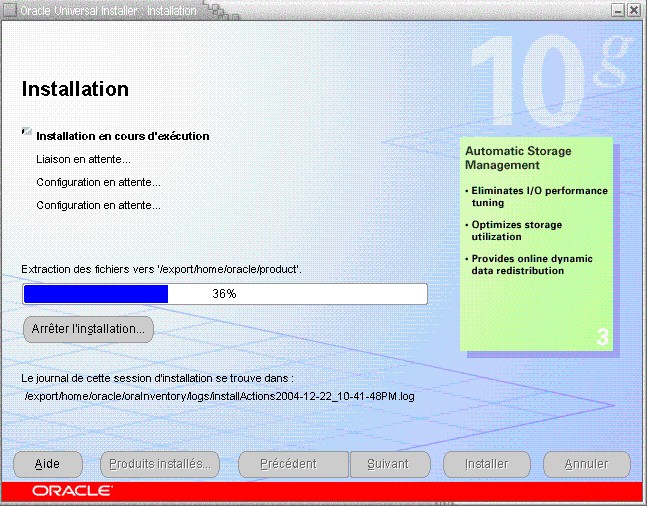Click the installActions log file path
This screenshot has height=506, width=647.
coord(219,396)
